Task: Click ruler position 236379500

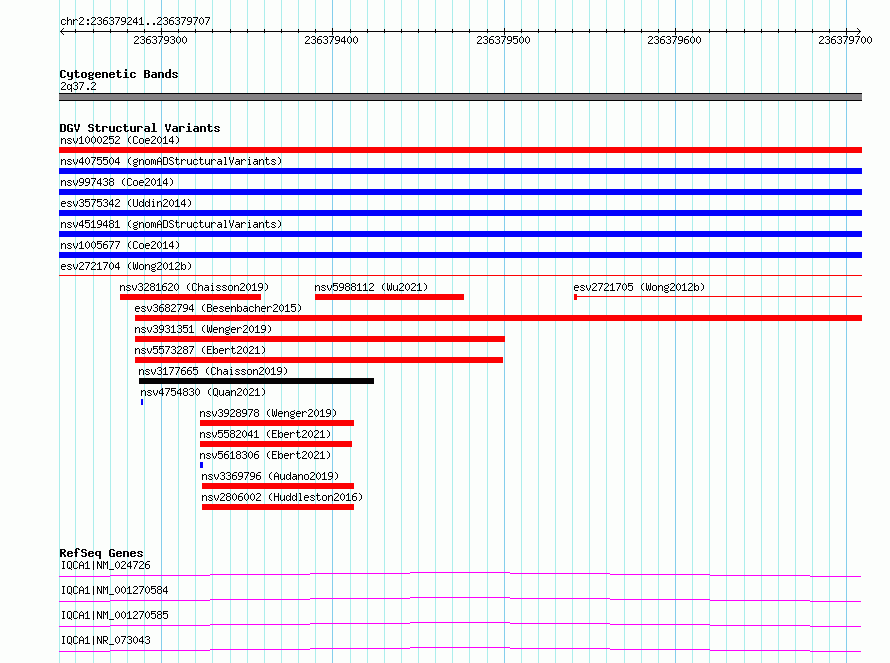Action: 503,40
